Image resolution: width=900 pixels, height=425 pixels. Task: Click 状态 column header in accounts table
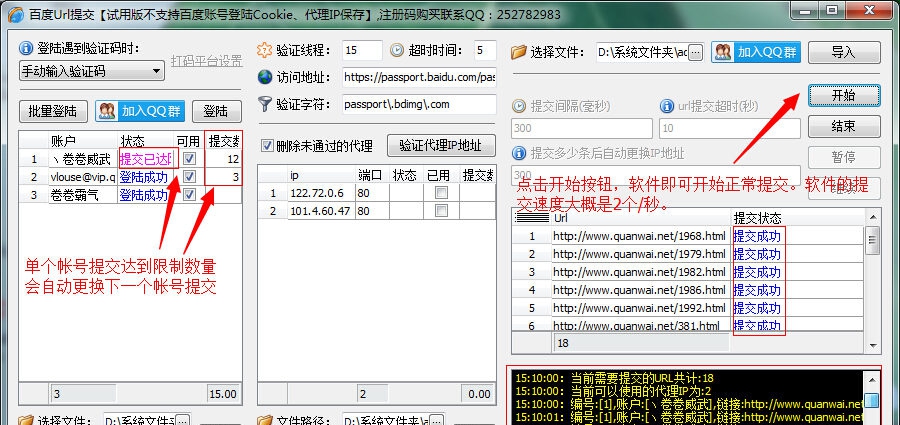[x=146, y=141]
